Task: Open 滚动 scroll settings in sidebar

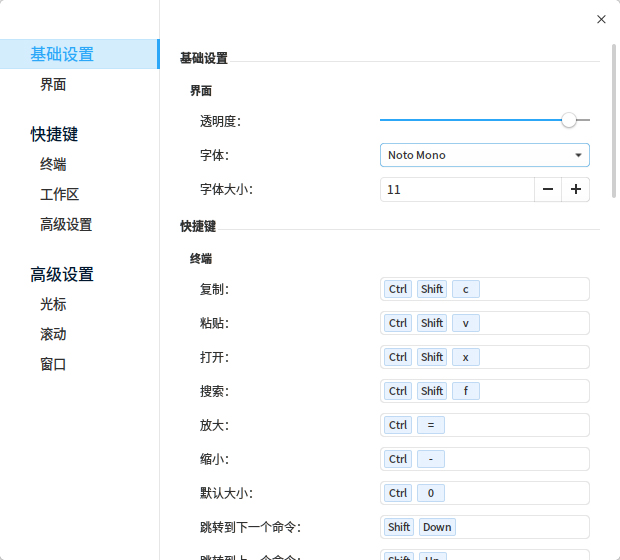Action: pyautogui.click(x=53, y=334)
